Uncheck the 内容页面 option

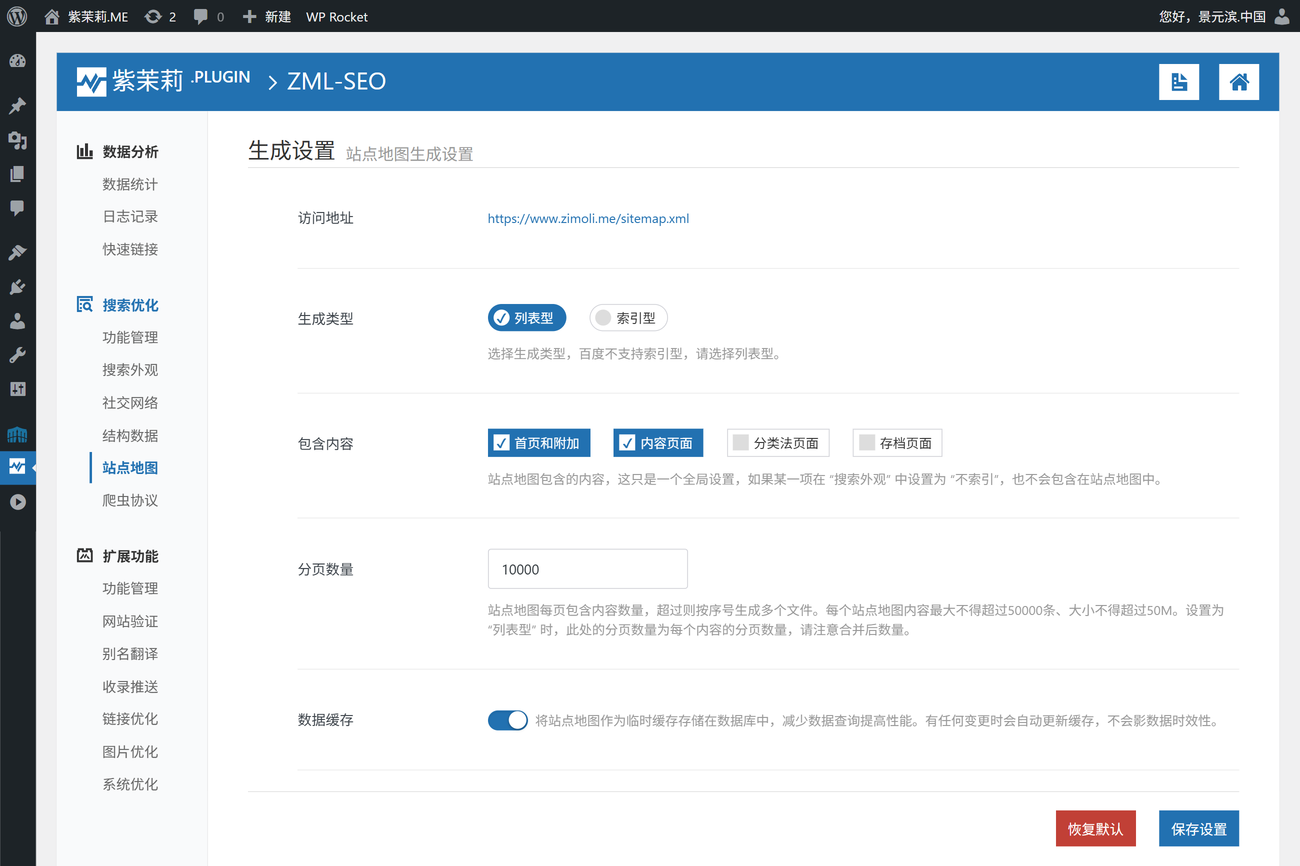point(658,443)
